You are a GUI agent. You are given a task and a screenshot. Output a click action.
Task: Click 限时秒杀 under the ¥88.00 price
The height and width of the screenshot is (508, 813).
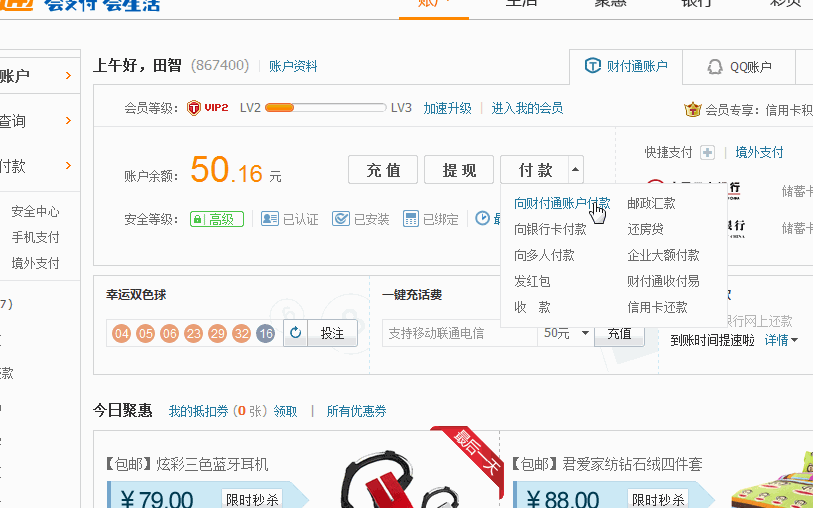click(658, 499)
